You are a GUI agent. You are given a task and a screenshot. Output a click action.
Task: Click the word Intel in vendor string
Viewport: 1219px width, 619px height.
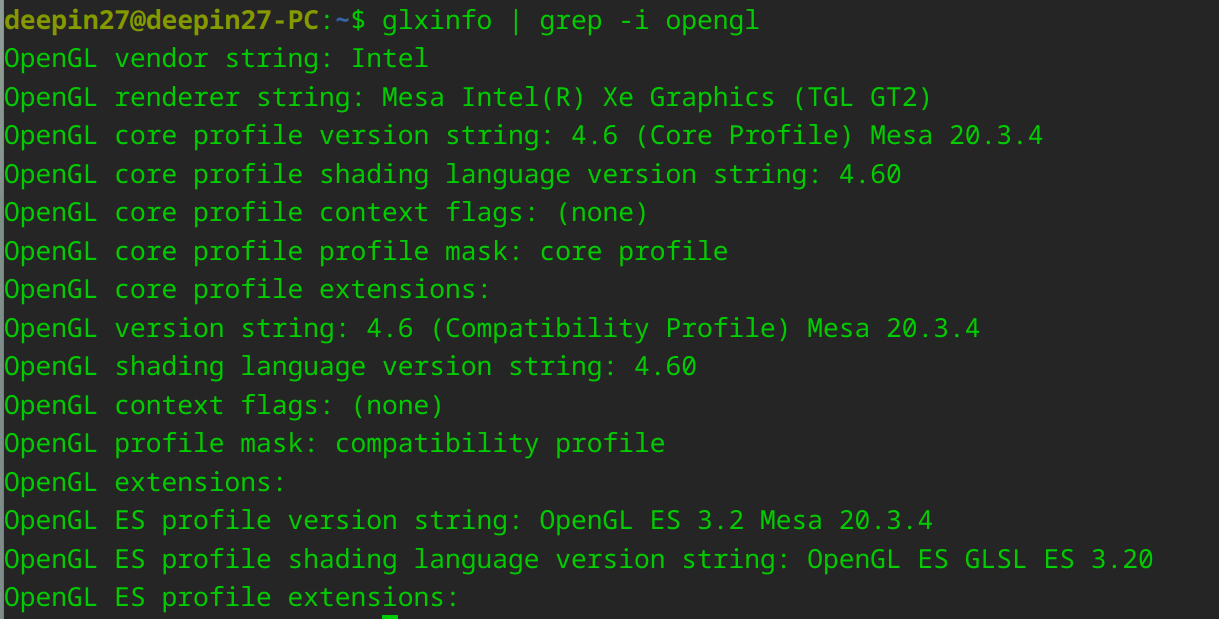[x=390, y=58]
